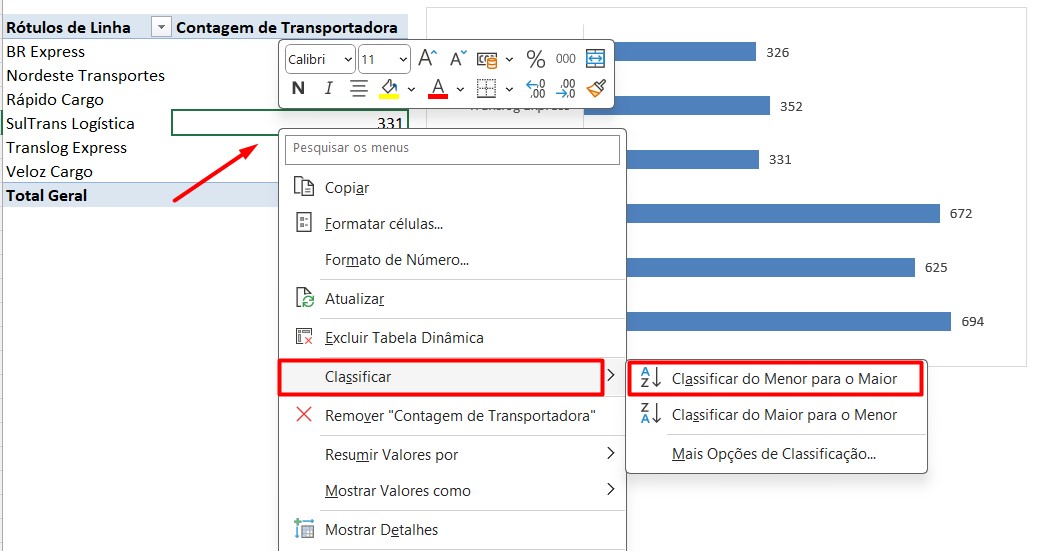Expand Classificar submenu arrow

point(611,376)
